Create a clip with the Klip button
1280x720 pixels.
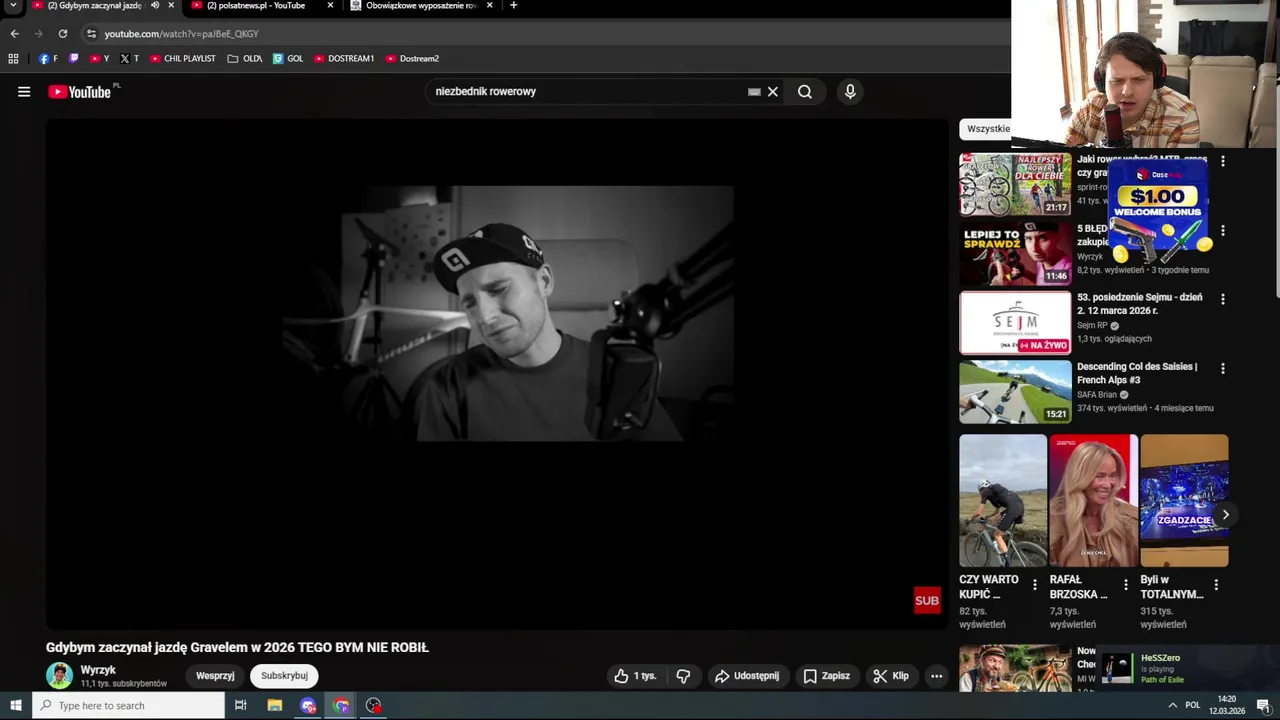(890, 676)
